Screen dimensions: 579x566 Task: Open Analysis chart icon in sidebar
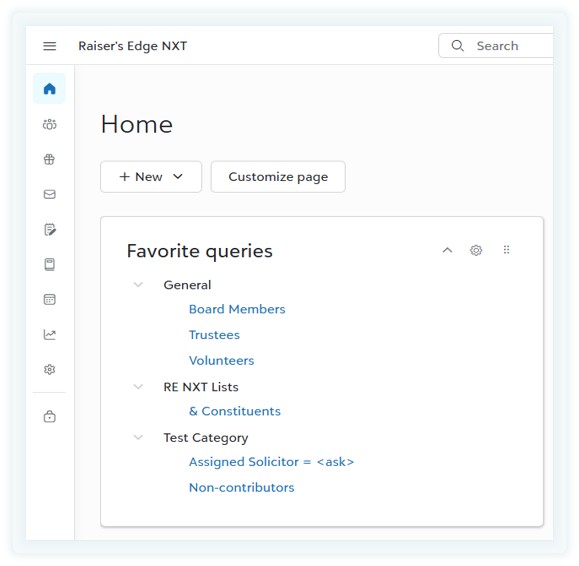(49, 335)
